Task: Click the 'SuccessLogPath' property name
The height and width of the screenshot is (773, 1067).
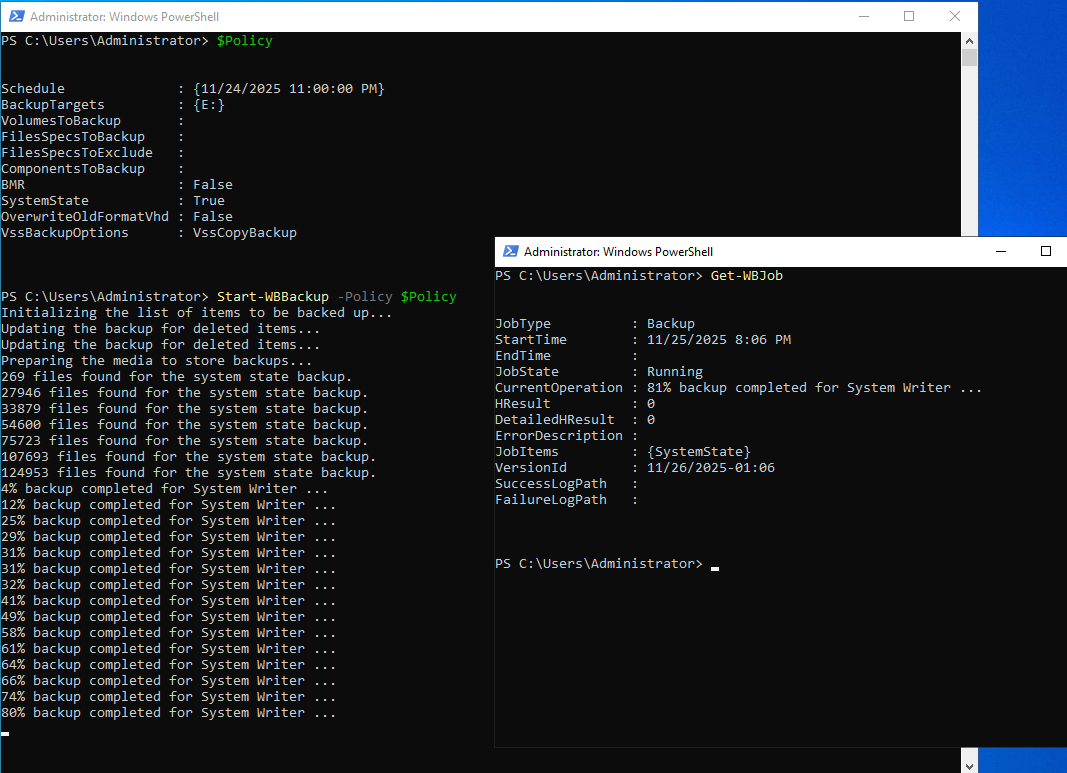Action: coord(551,483)
